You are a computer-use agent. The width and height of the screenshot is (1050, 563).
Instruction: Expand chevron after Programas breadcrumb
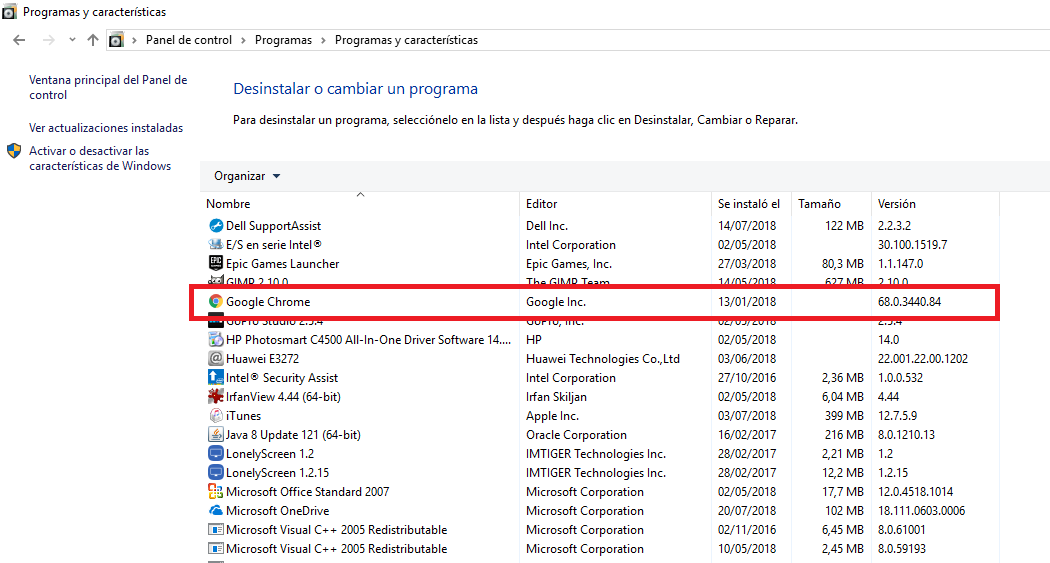[x=323, y=40]
